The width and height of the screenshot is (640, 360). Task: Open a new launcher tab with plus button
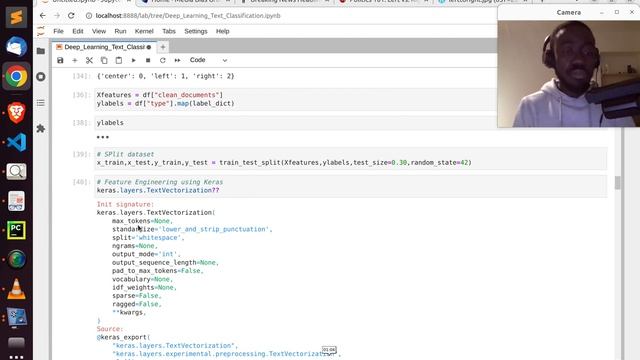coord(163,47)
